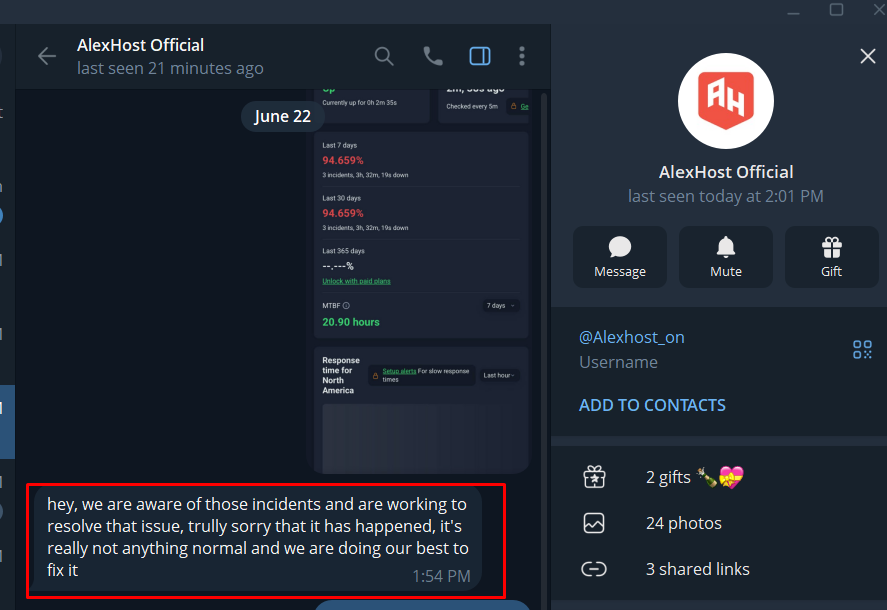Image resolution: width=887 pixels, height=610 pixels.
Task: Open the three-dot chat options menu
Action: click(522, 56)
